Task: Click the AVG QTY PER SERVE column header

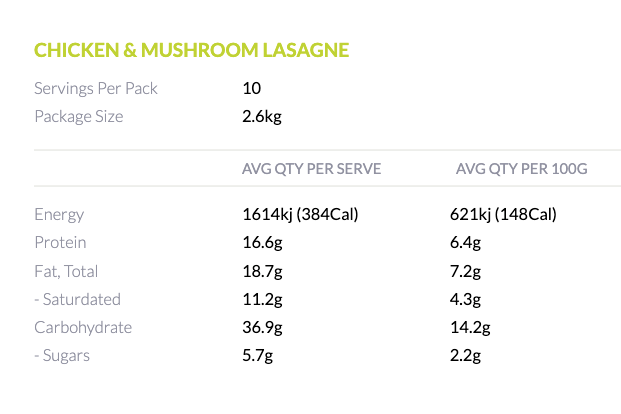Action: coord(311,168)
